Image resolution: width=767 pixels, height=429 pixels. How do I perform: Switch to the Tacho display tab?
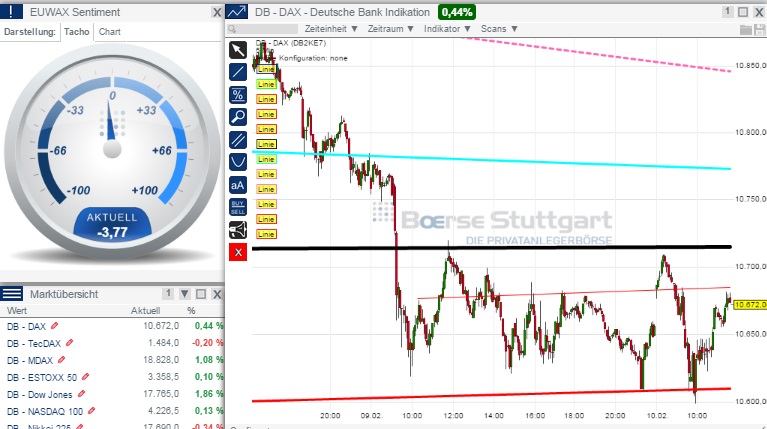[77, 32]
